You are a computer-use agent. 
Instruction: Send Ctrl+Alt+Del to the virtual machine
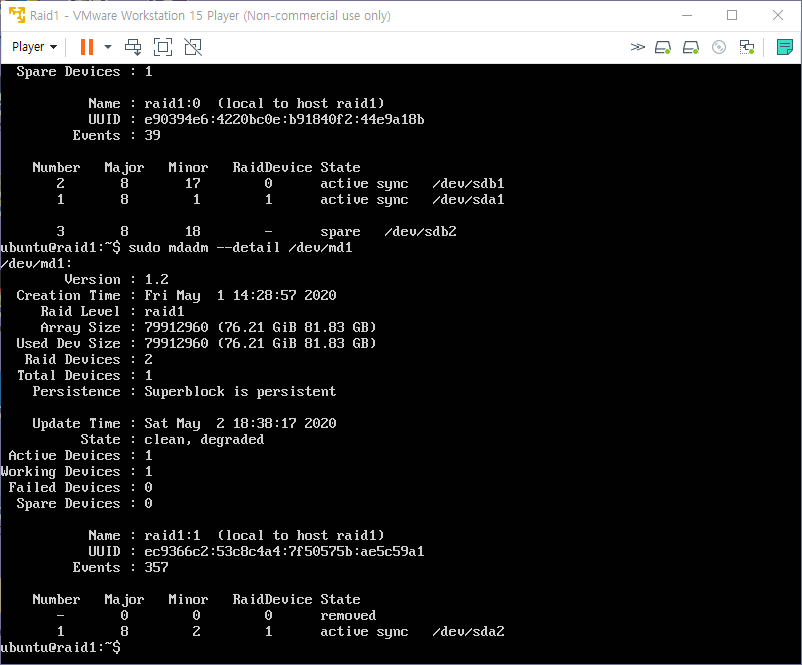point(133,47)
